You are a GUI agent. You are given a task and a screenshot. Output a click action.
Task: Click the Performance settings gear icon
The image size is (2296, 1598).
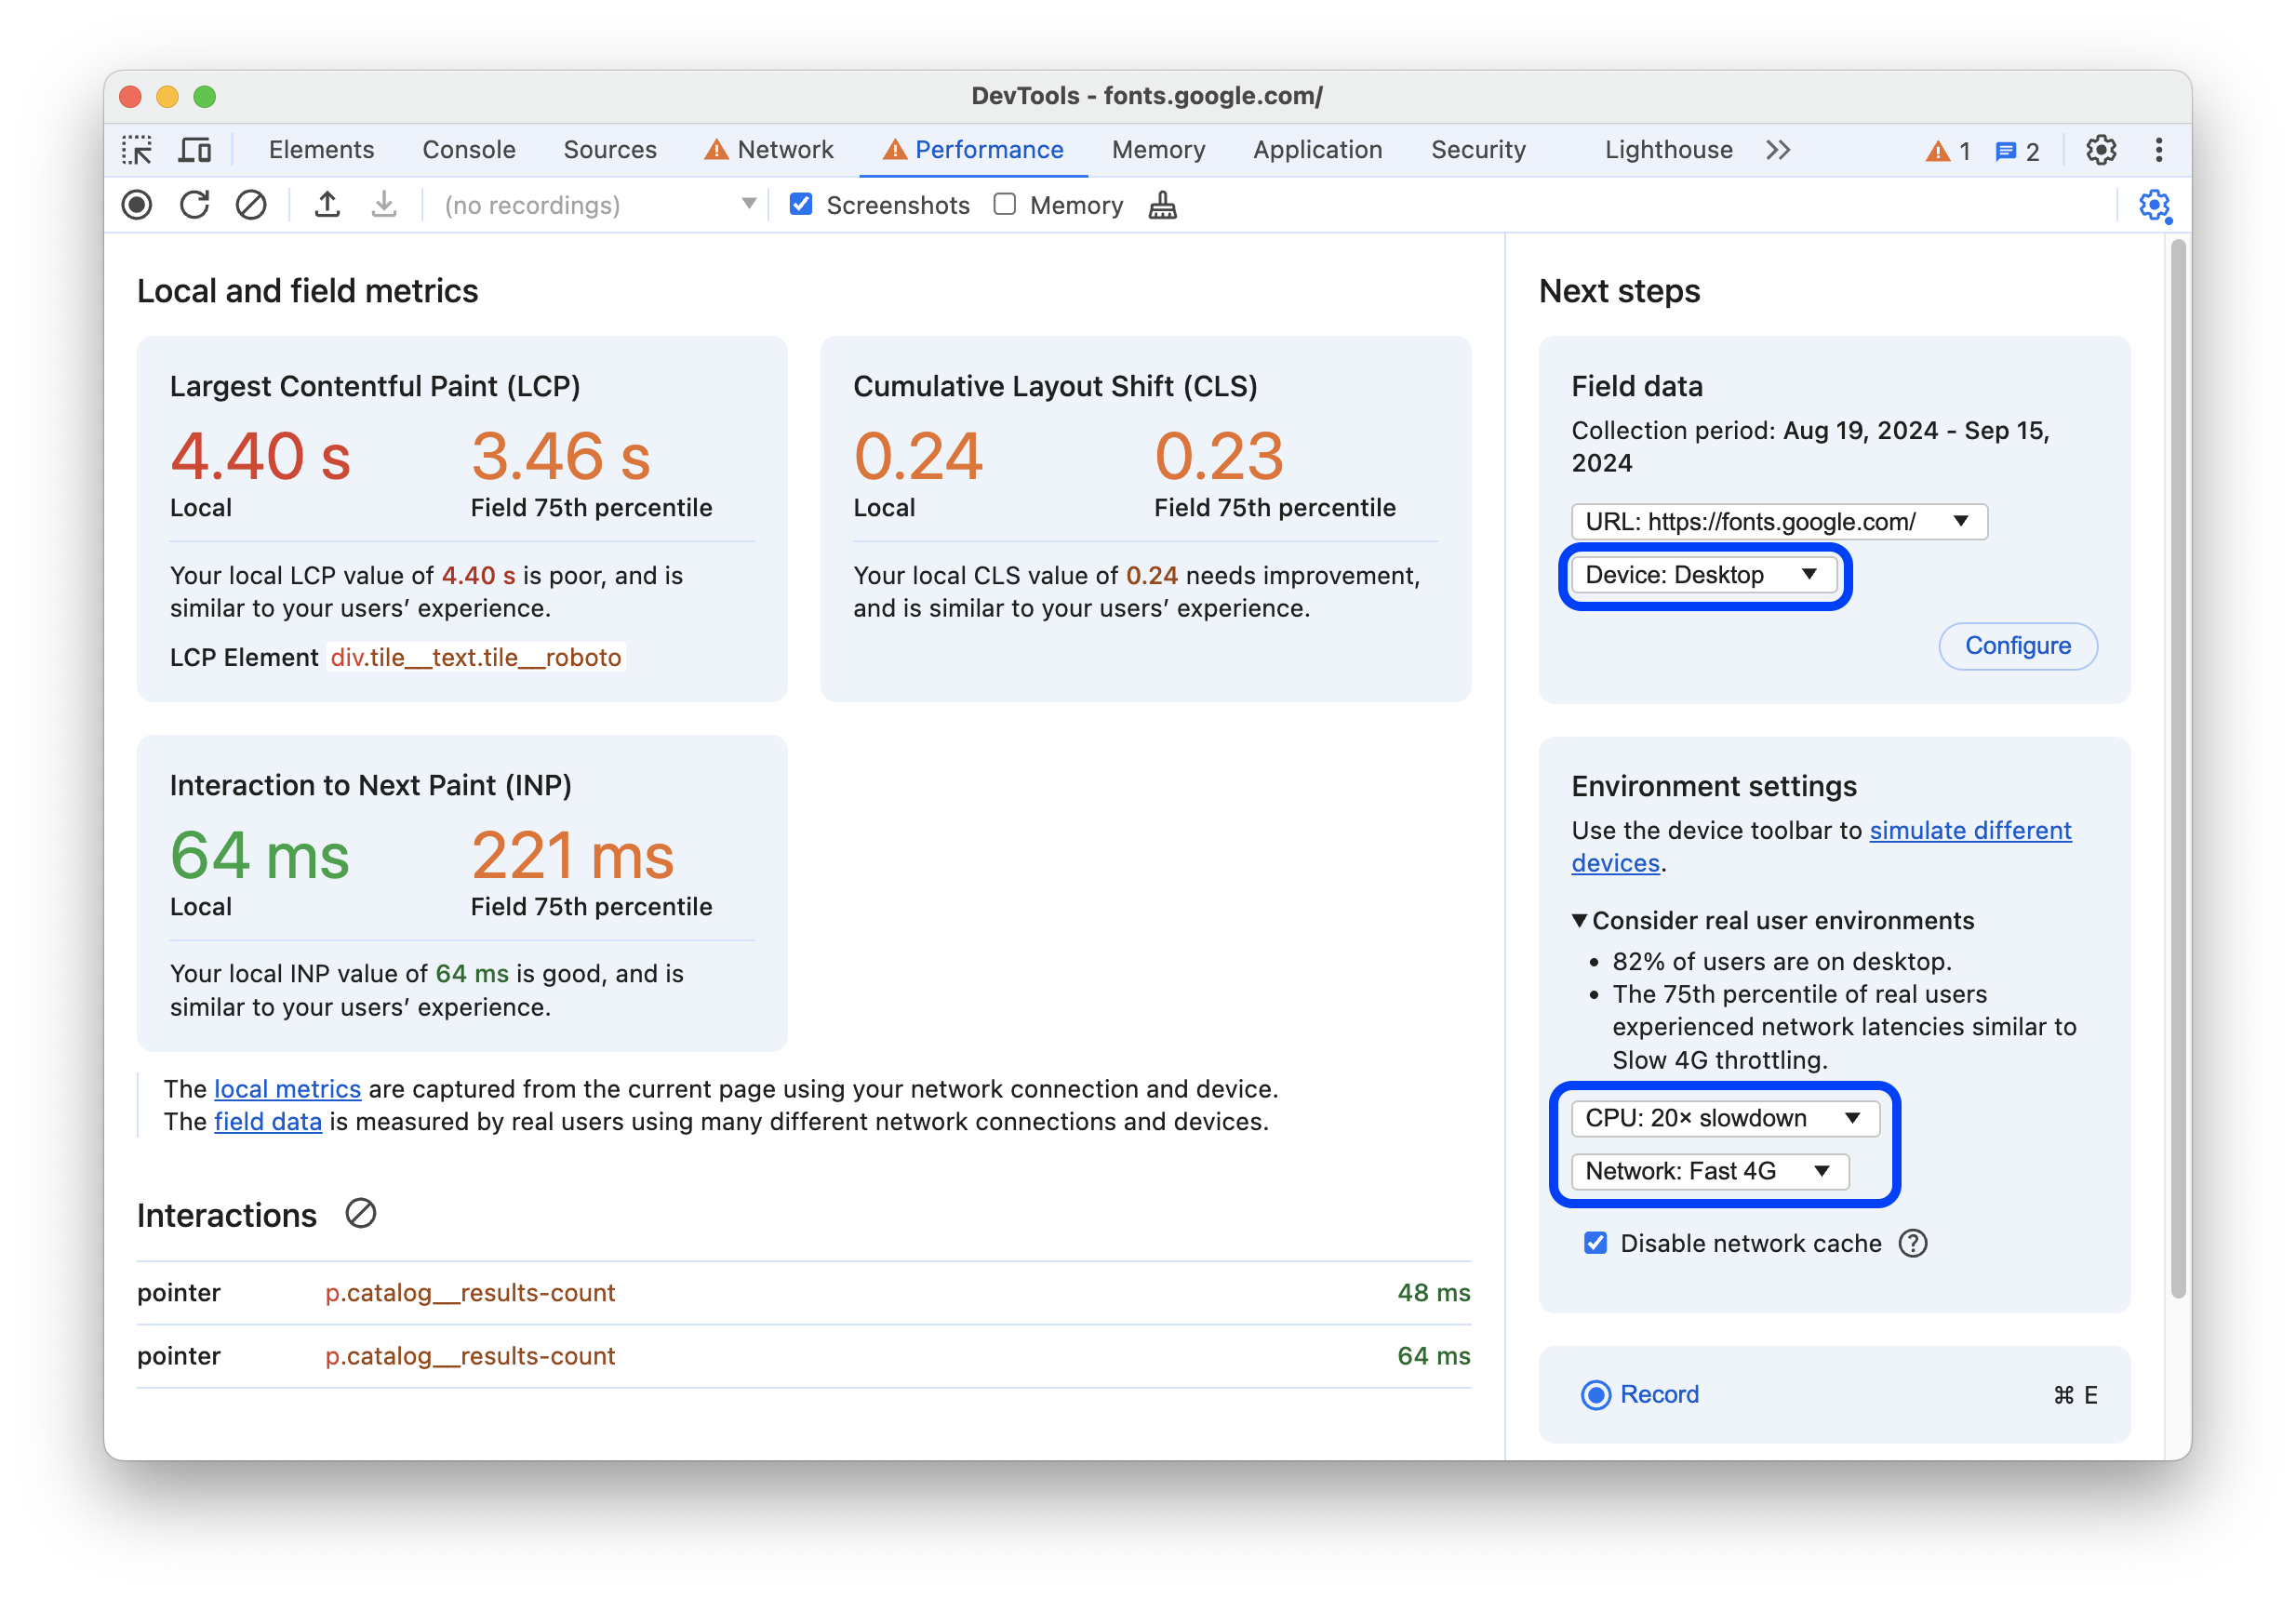tap(2158, 207)
